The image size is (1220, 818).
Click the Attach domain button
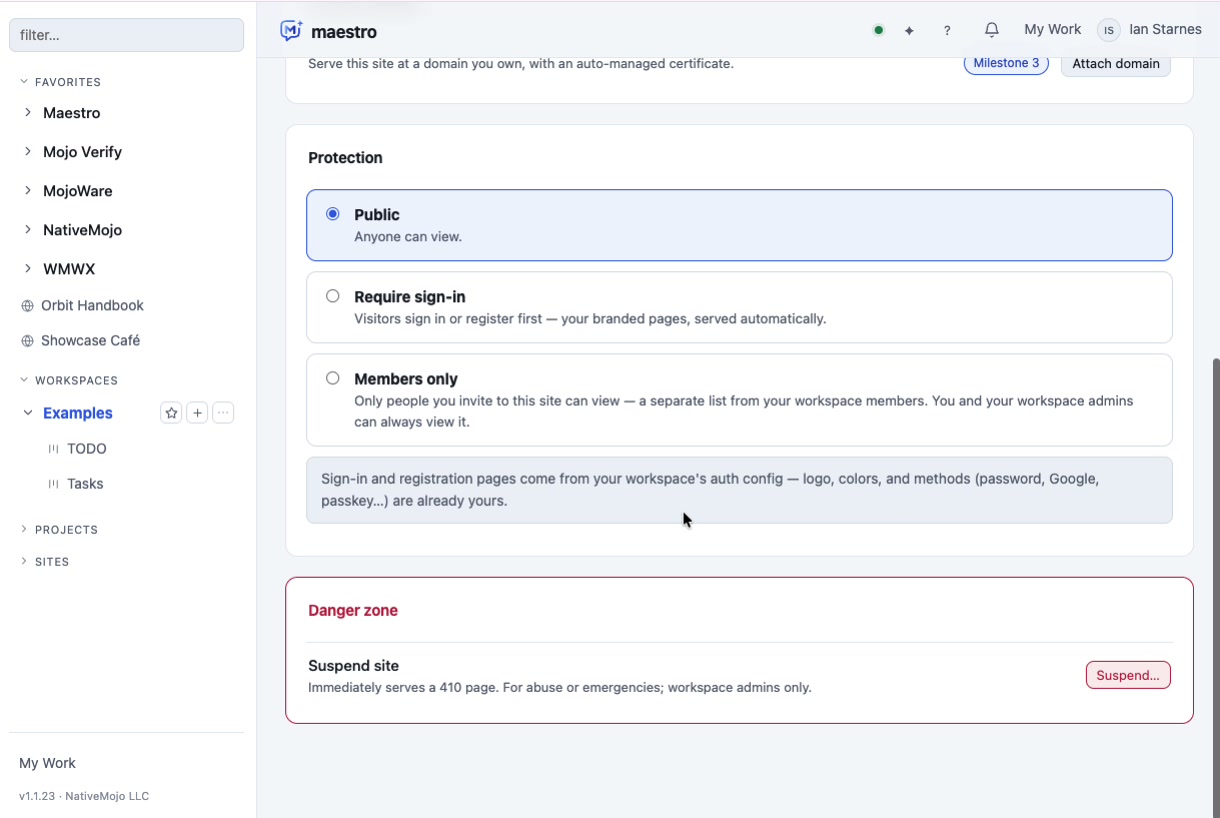1116,64
